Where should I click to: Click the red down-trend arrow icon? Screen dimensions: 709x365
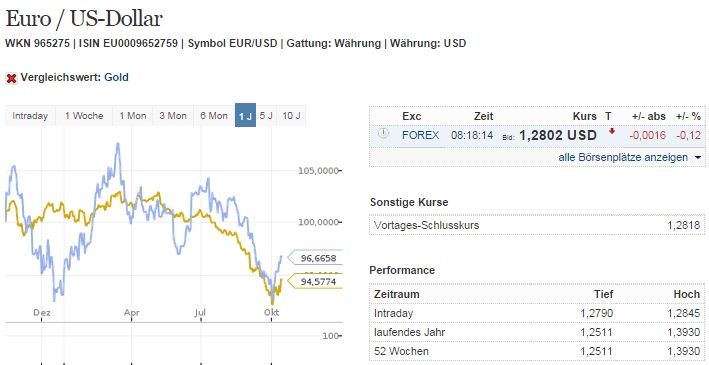612,132
